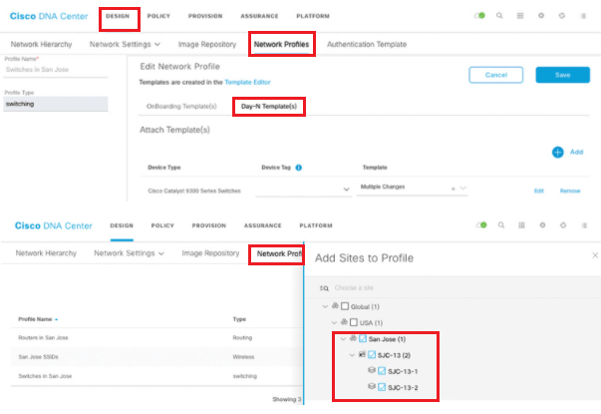
Task: Click the USA area icon in the tree
Action: [x=344, y=322]
